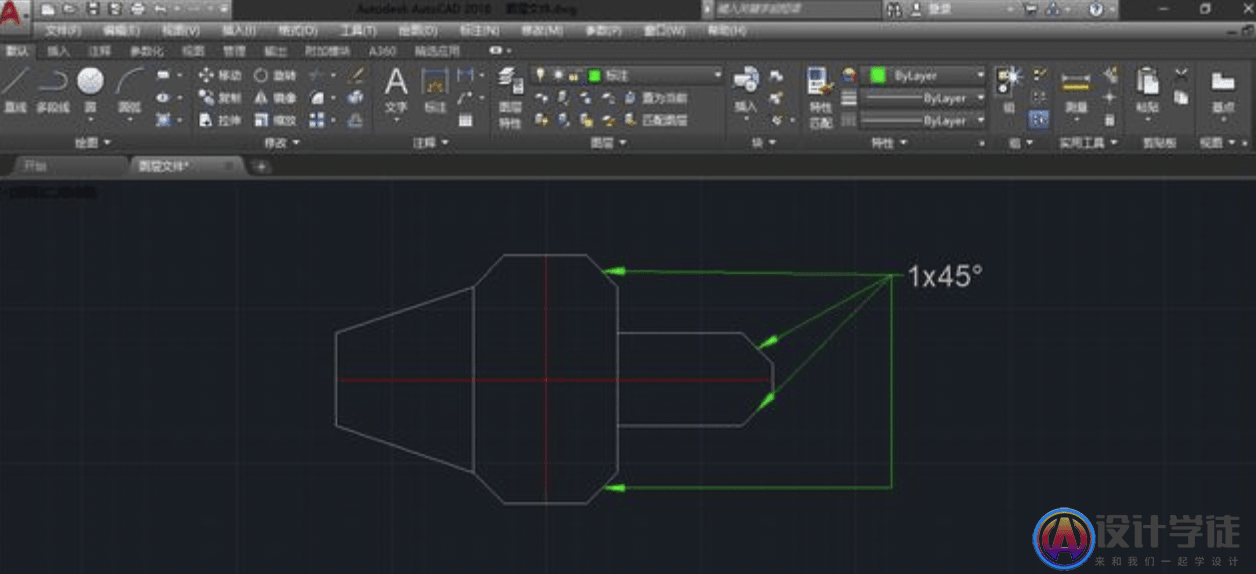Viewport: 1256px width, 574px height.
Task: Click the 匹配图层 button
Action: (x=658, y=120)
